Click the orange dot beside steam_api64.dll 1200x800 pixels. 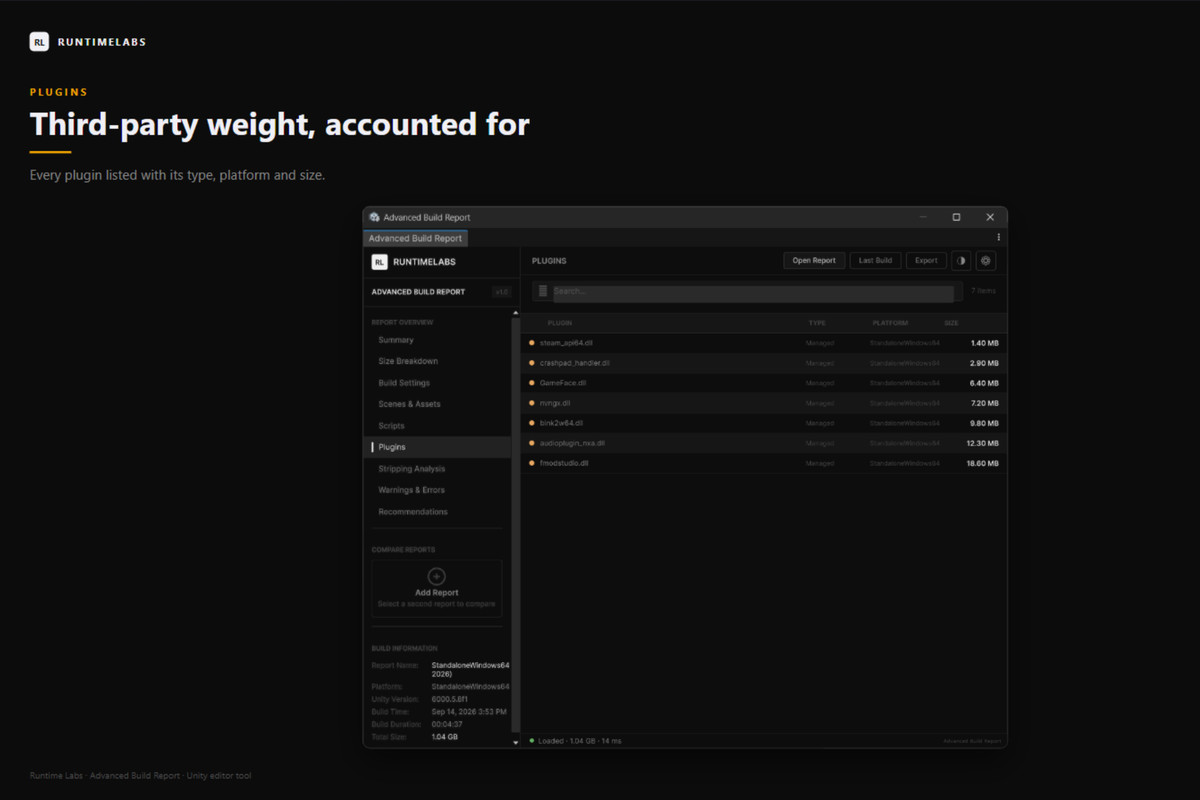[x=532, y=343]
